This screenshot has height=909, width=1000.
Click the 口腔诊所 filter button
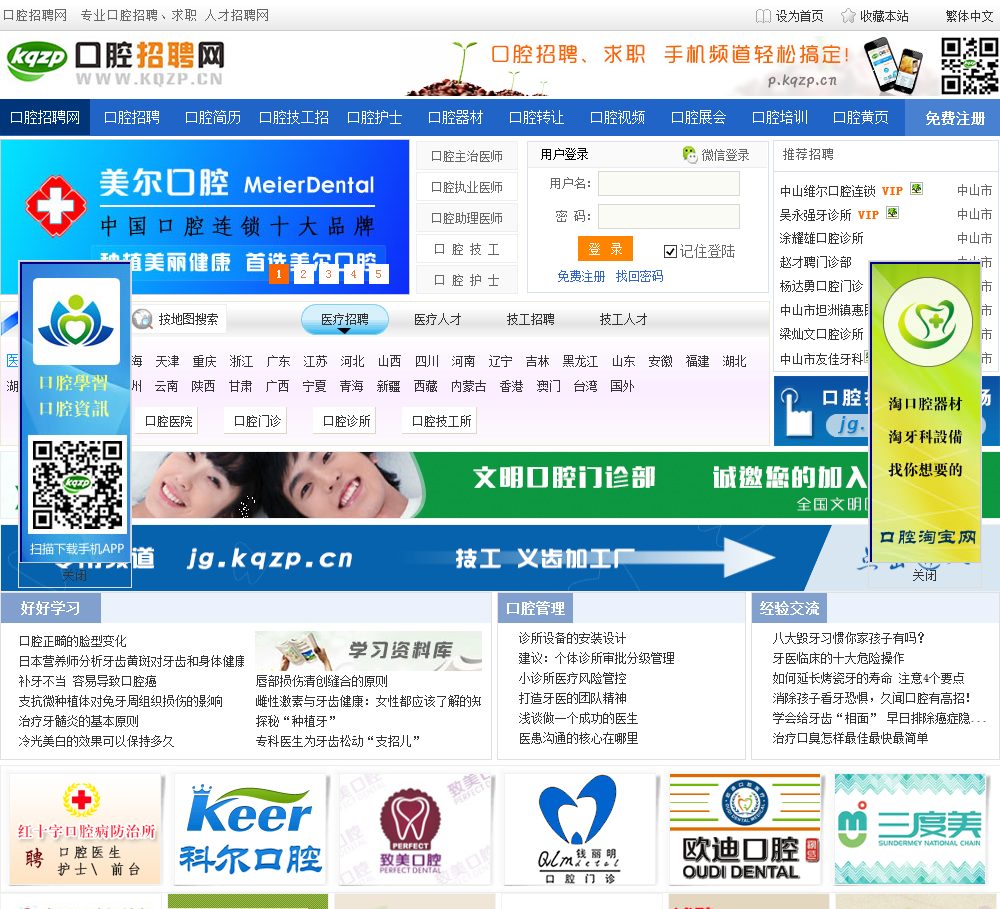(346, 421)
